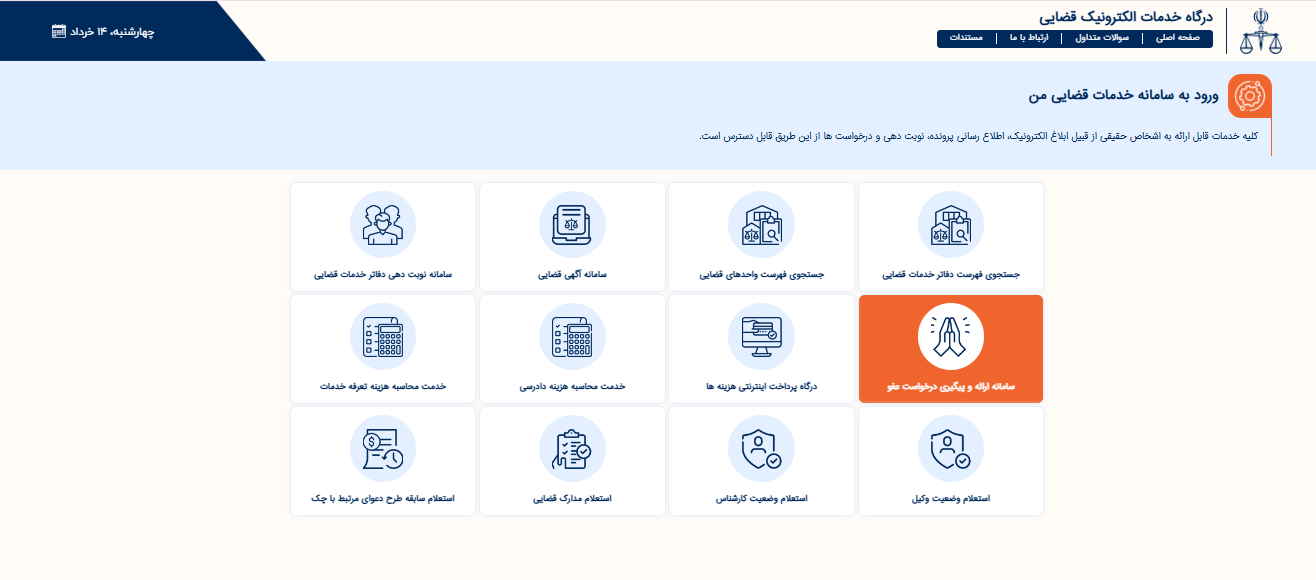Viewport: 1316px width, 580px height.
Task: Click the judicial units search icon (جستجوی فهرست واحدهای قضایی)
Action: [x=761, y=225]
